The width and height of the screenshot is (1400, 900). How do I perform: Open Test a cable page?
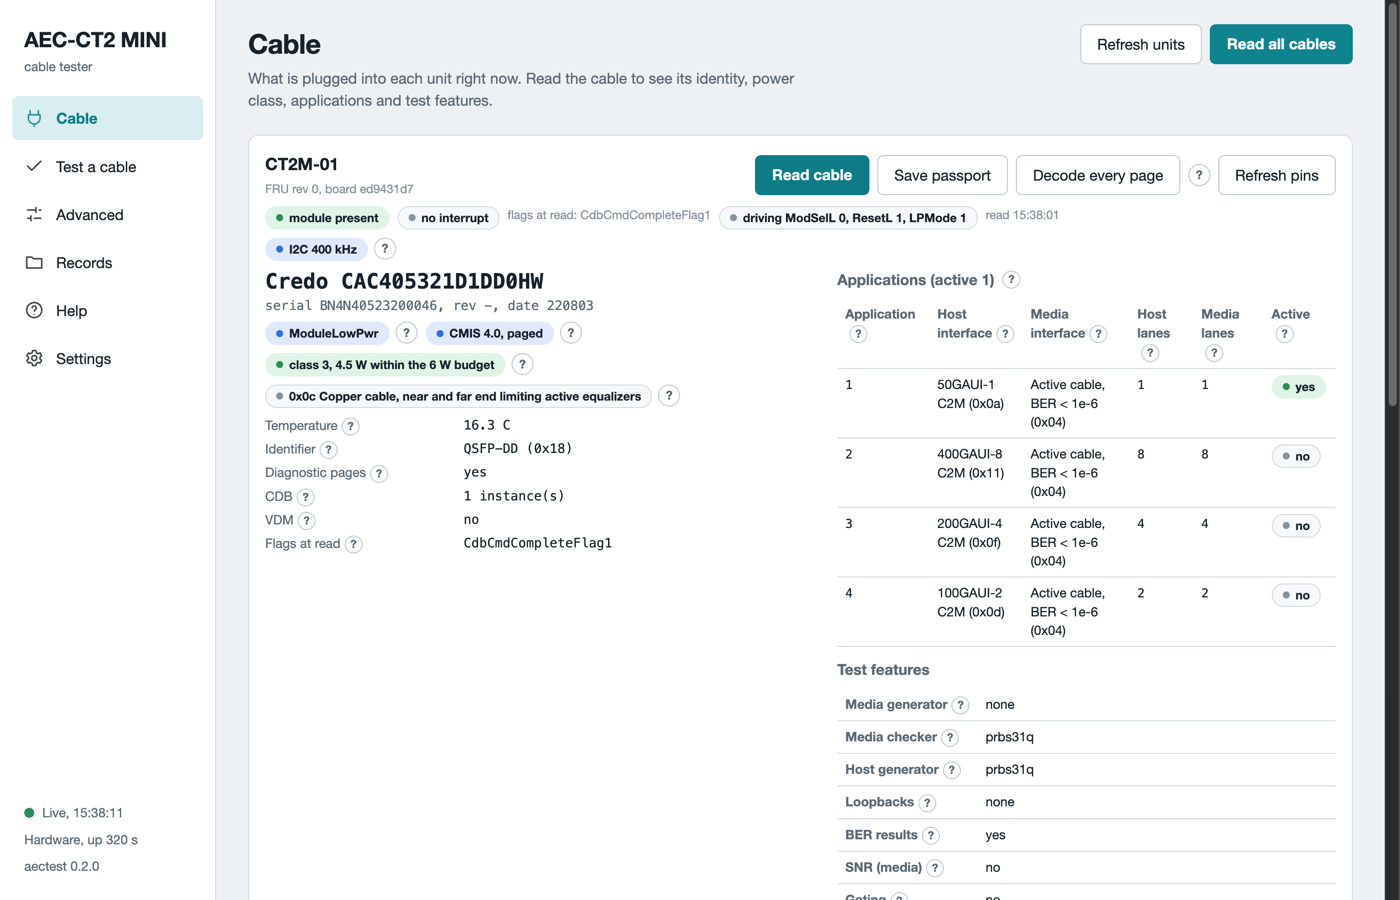[x=108, y=167]
